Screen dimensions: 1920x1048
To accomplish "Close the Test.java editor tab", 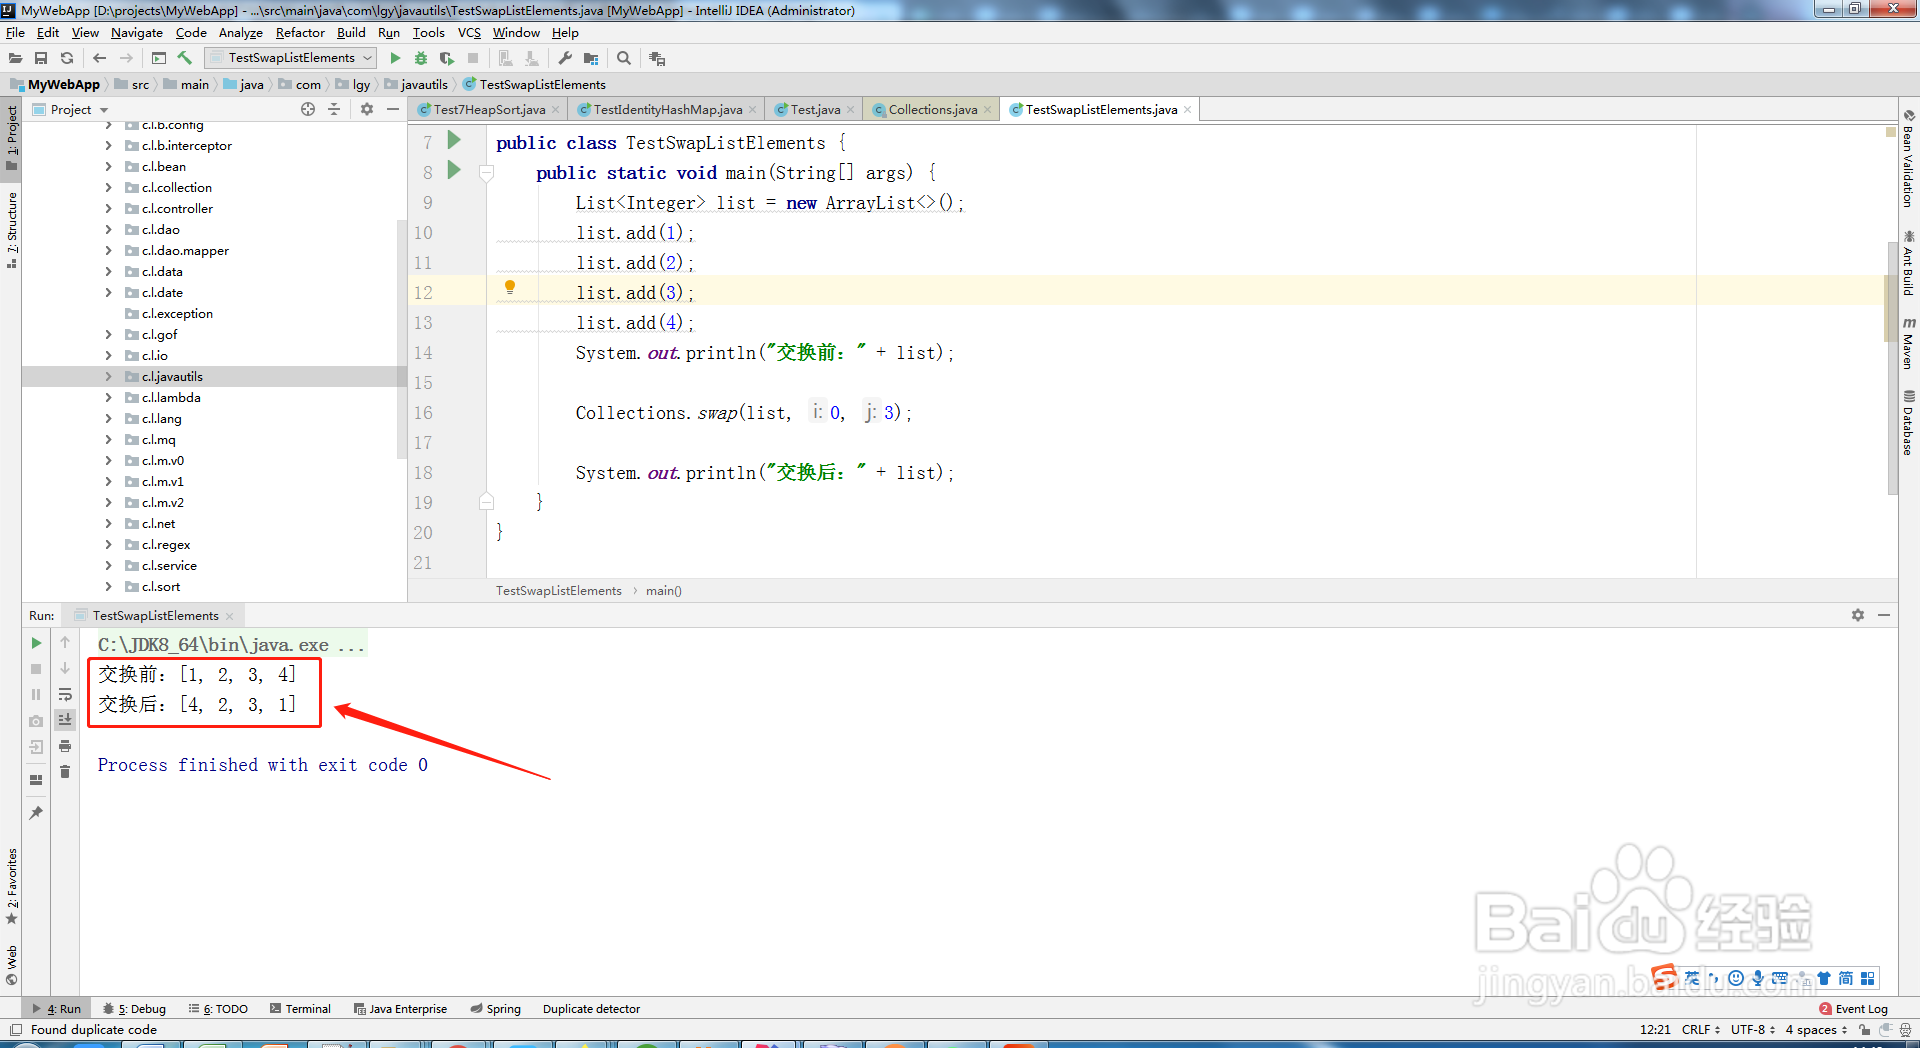I will (851, 110).
